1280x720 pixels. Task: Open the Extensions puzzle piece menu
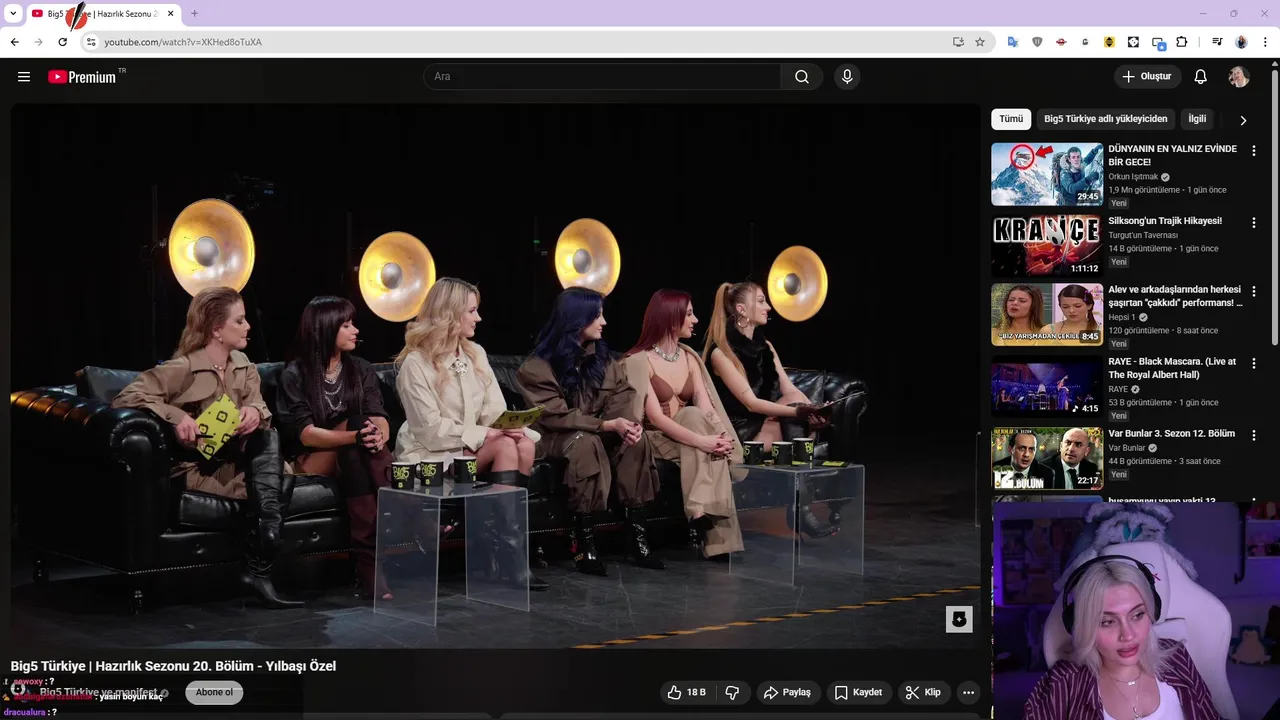coord(1182,42)
